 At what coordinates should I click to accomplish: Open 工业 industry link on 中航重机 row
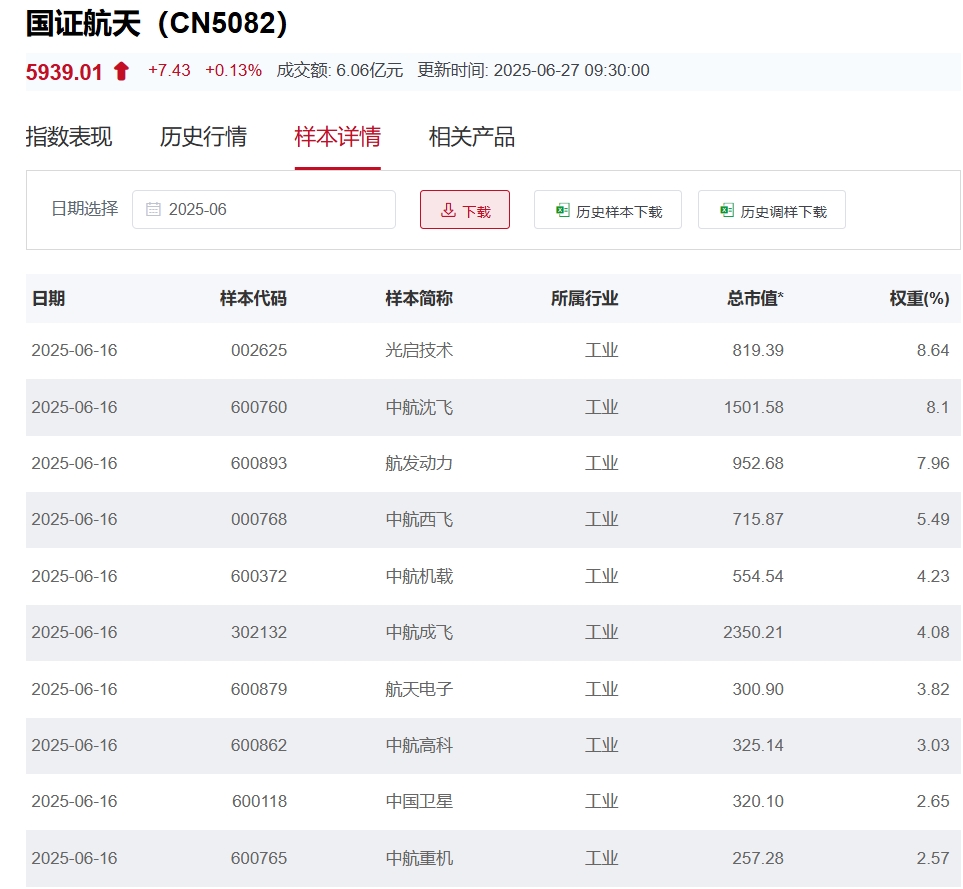point(602,858)
